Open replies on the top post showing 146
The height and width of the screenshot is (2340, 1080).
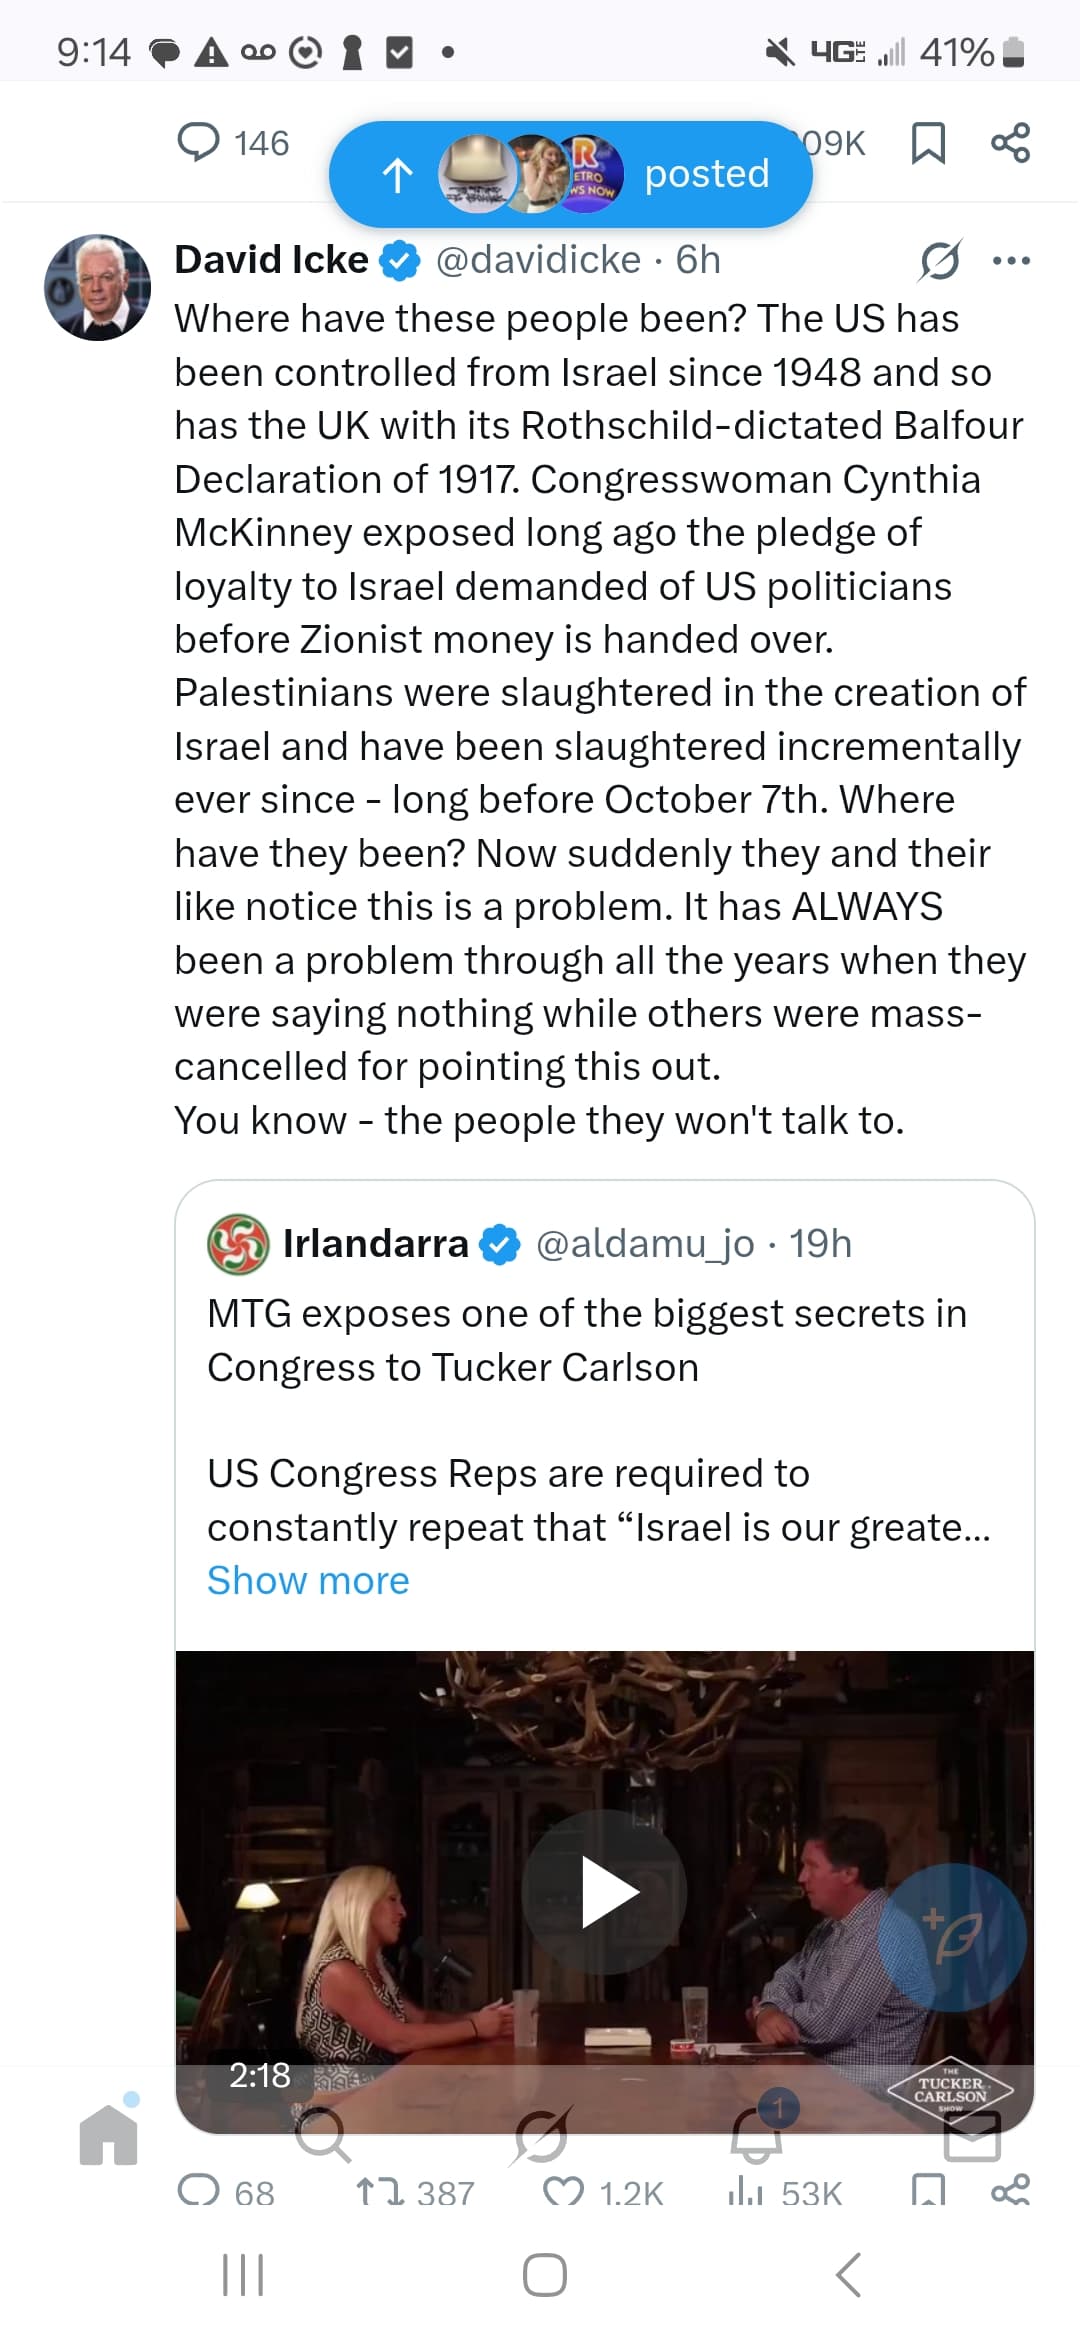pos(199,142)
